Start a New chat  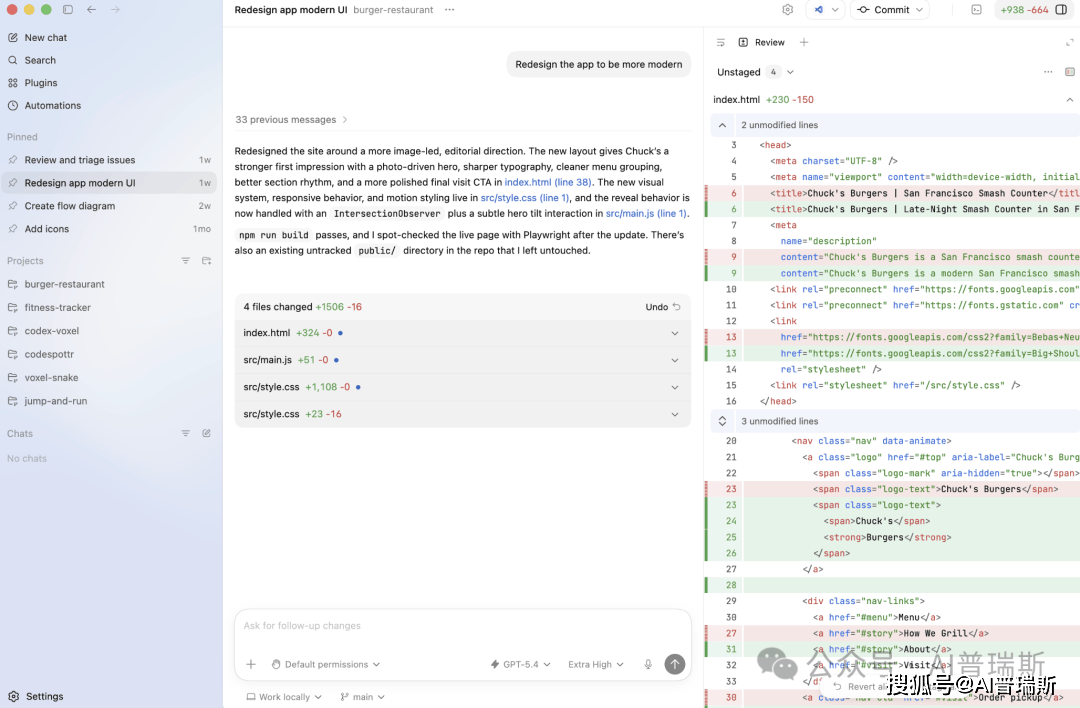coord(45,37)
